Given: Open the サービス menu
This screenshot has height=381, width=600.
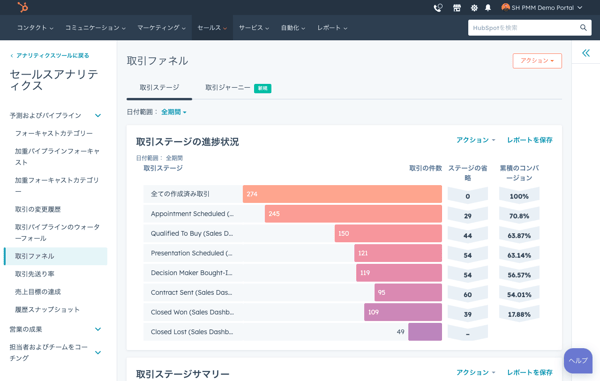Looking at the screenshot, I should point(254,28).
